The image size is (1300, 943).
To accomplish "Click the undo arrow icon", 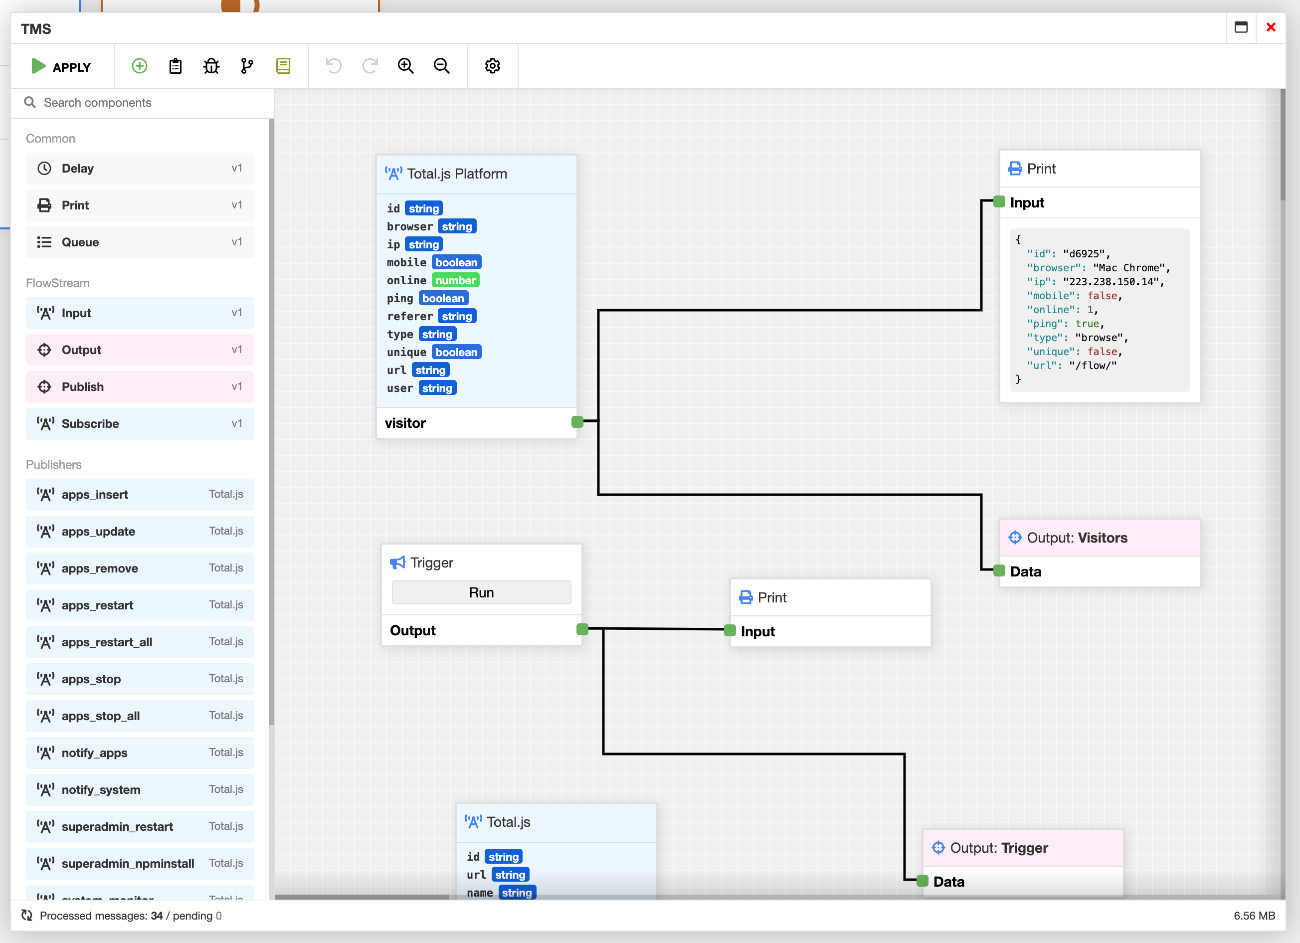I will (x=334, y=66).
